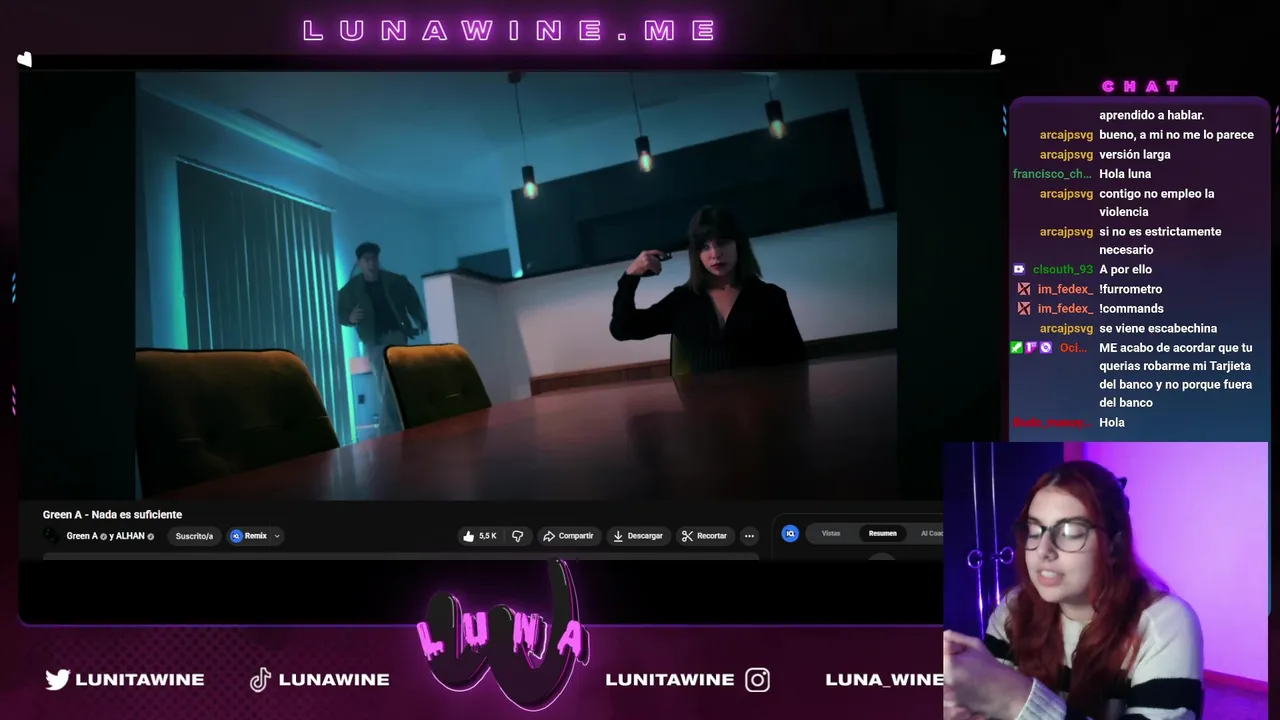1280x720 pixels.
Task: Open the Green A channel avatar
Action: pyautogui.click(x=51, y=536)
